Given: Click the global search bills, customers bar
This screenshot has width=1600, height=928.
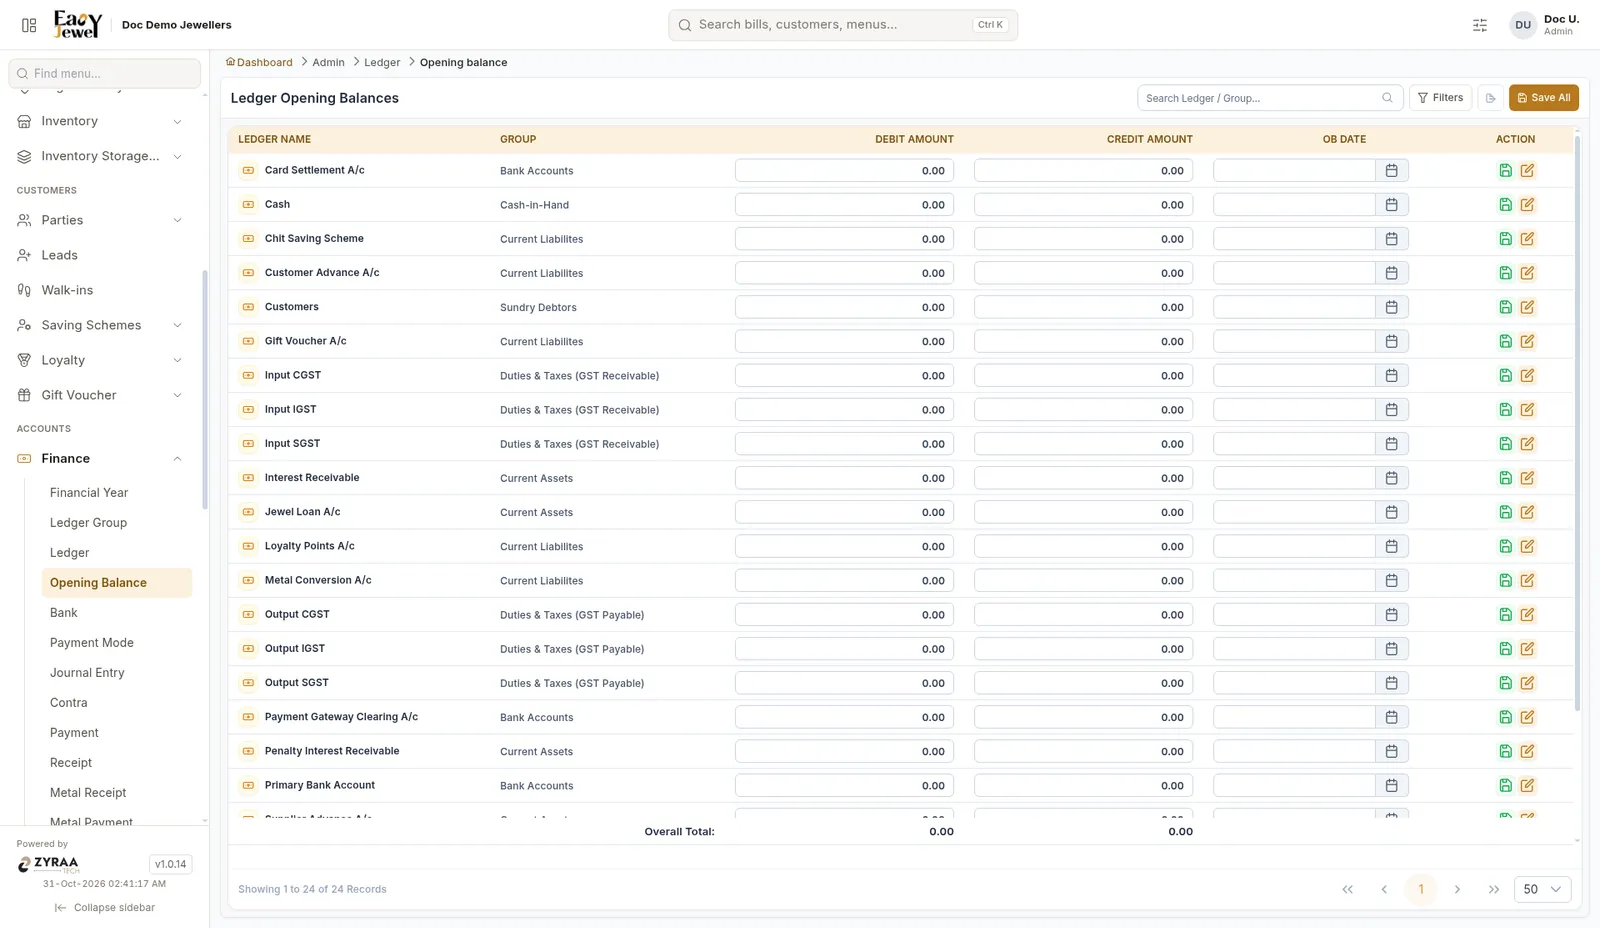Looking at the screenshot, I should pos(843,25).
